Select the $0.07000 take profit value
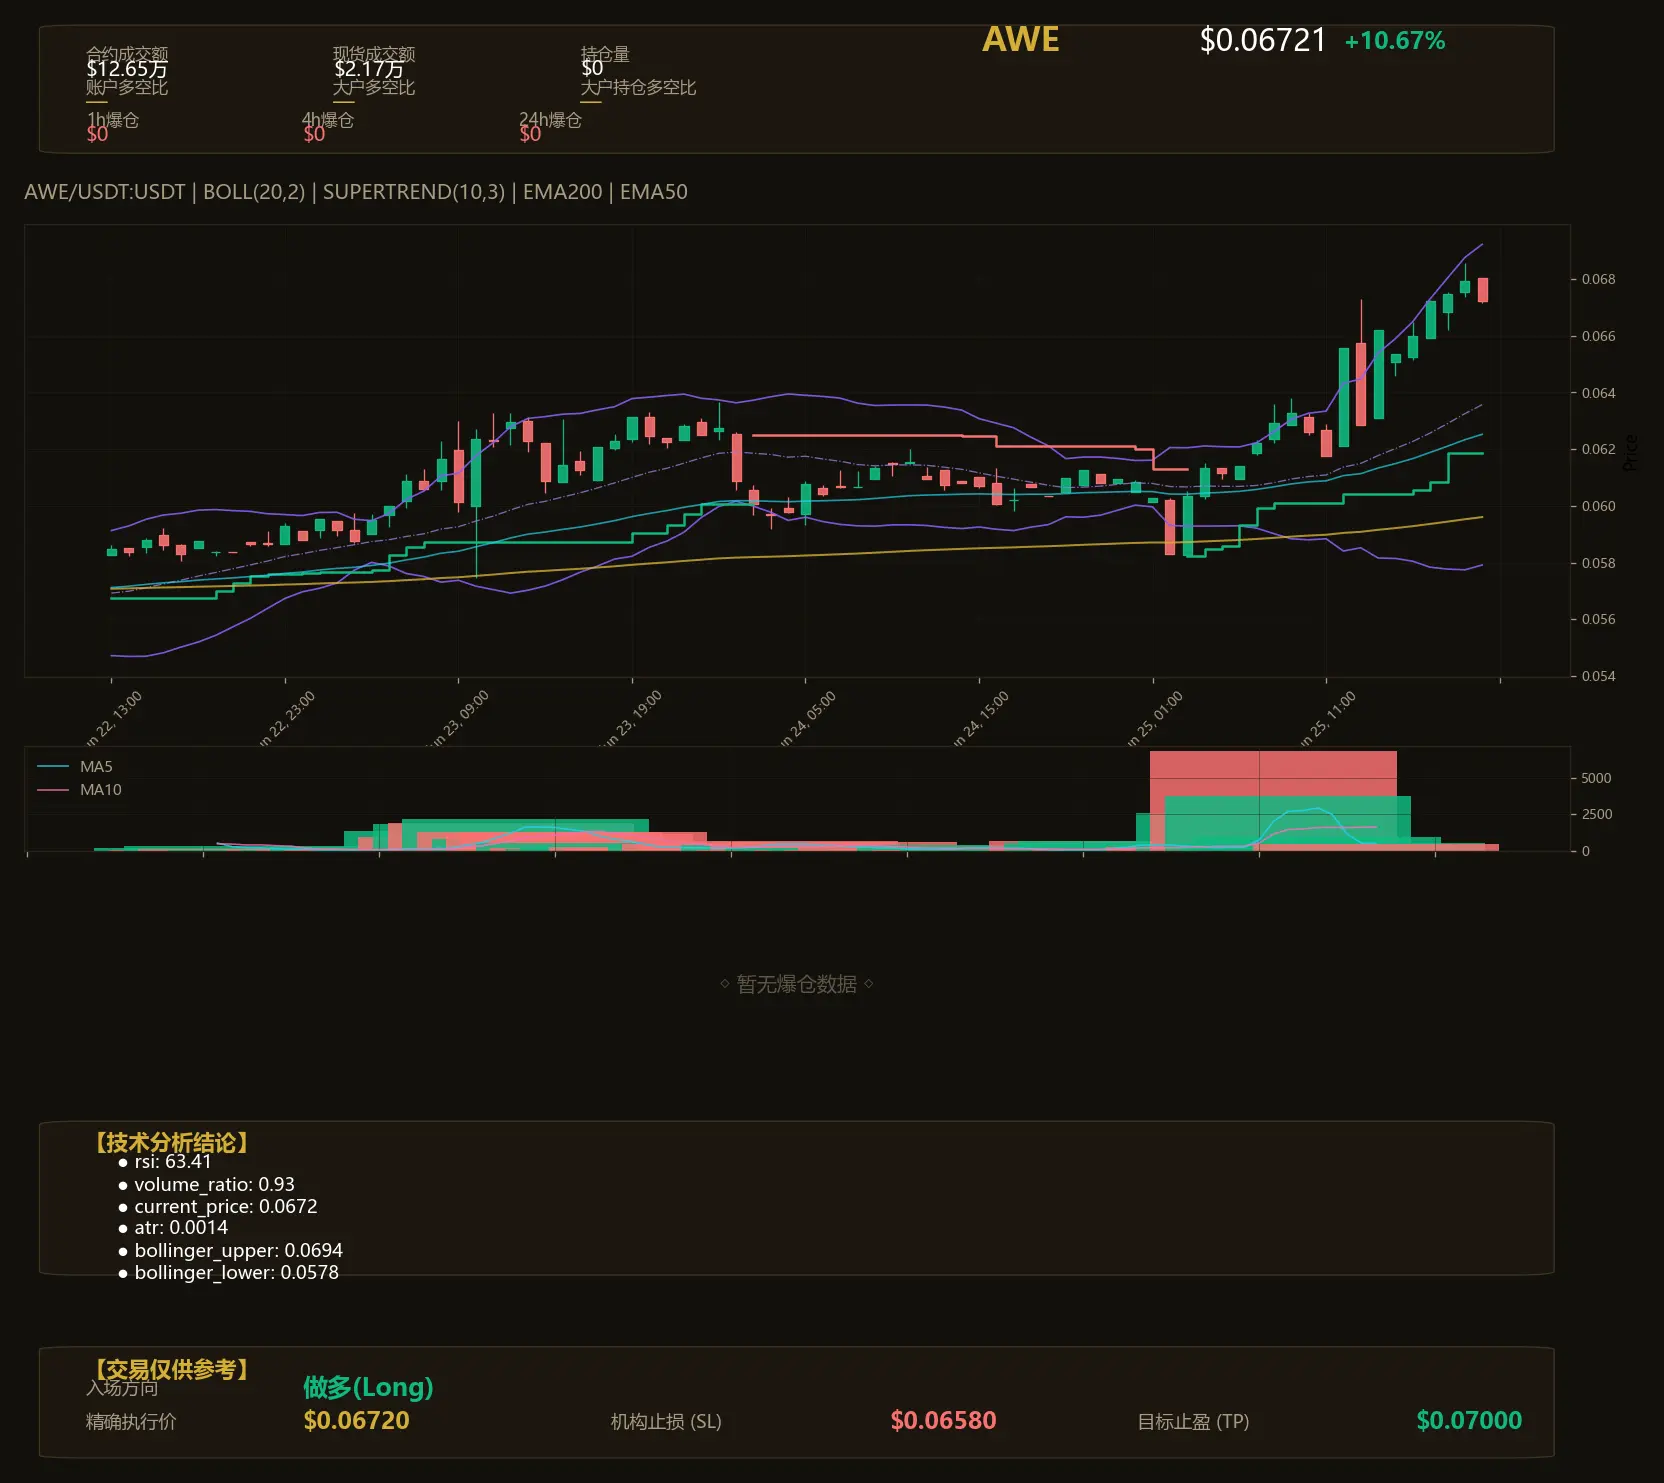The height and width of the screenshot is (1483, 1664). (1469, 1421)
